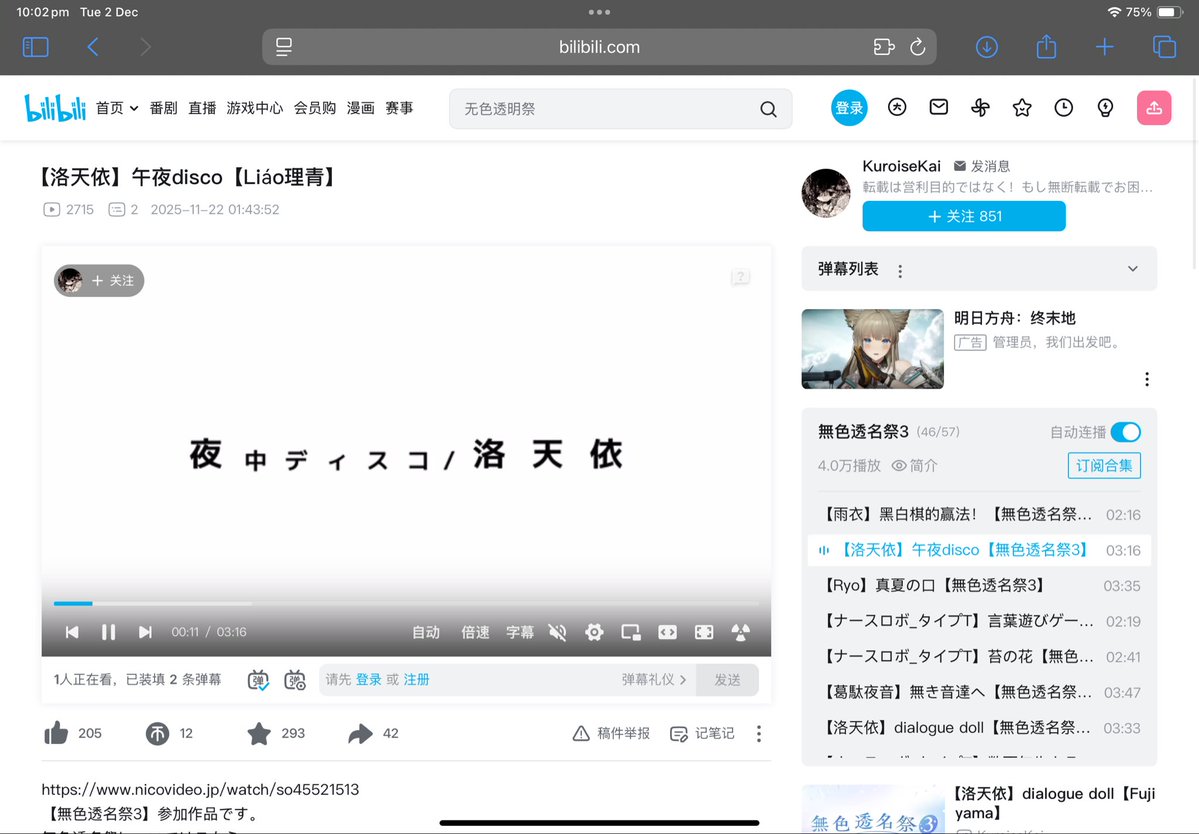Open favorites via star icon
This screenshot has height=834, width=1199.
(x=1021, y=107)
